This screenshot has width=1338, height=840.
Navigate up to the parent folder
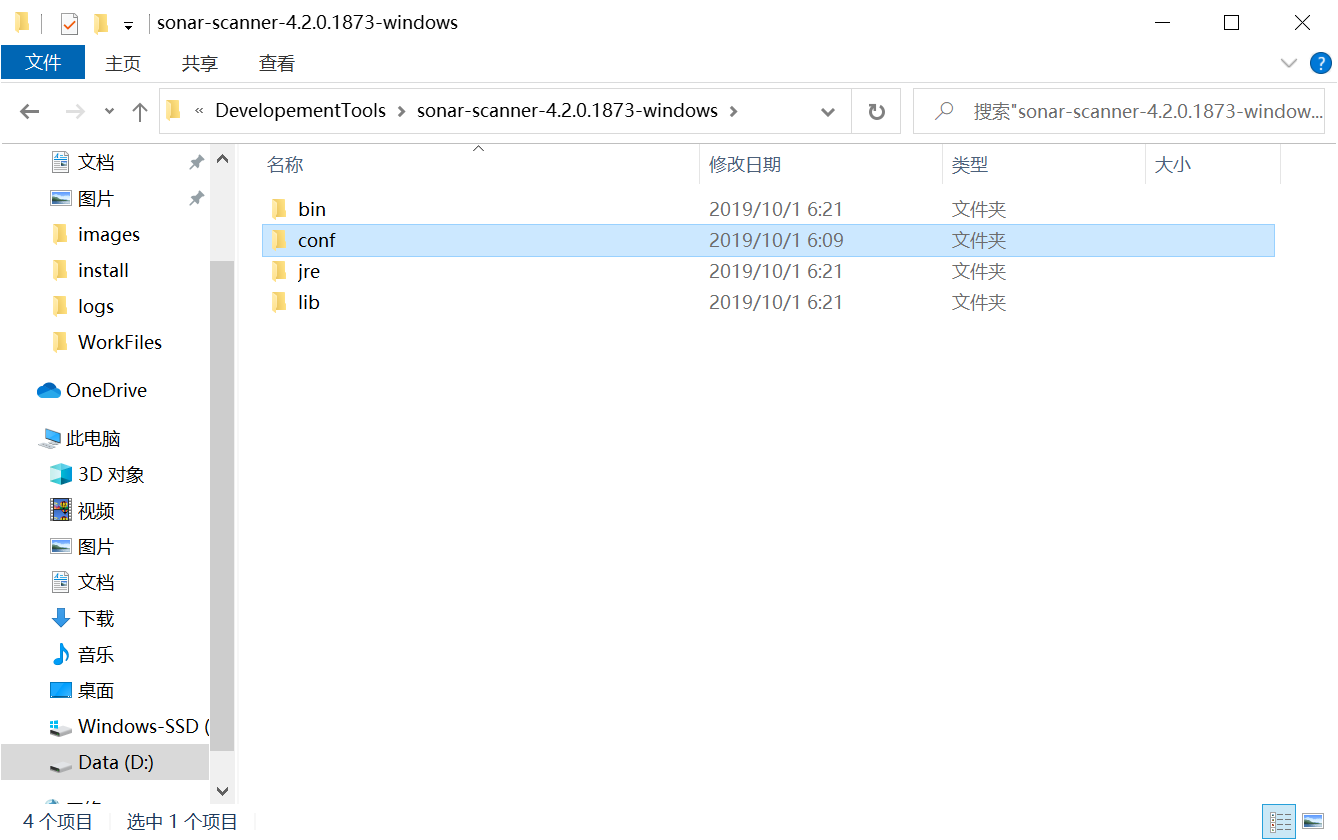[x=139, y=111]
